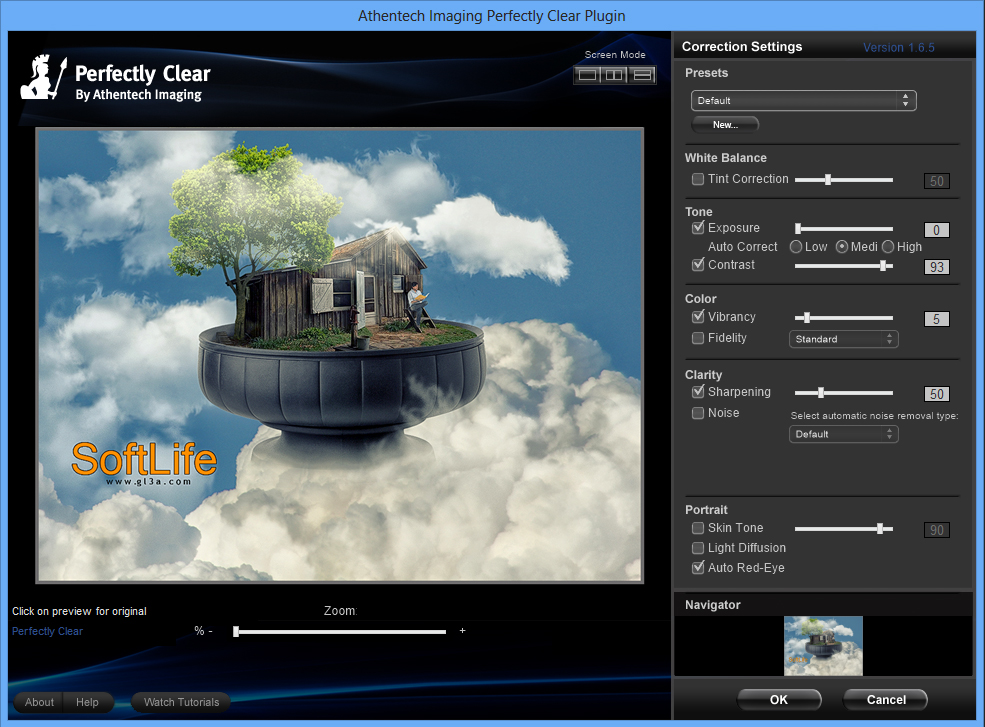The image size is (985, 727).
Task: Enable Light Diffusion checkbox
Action: point(697,548)
